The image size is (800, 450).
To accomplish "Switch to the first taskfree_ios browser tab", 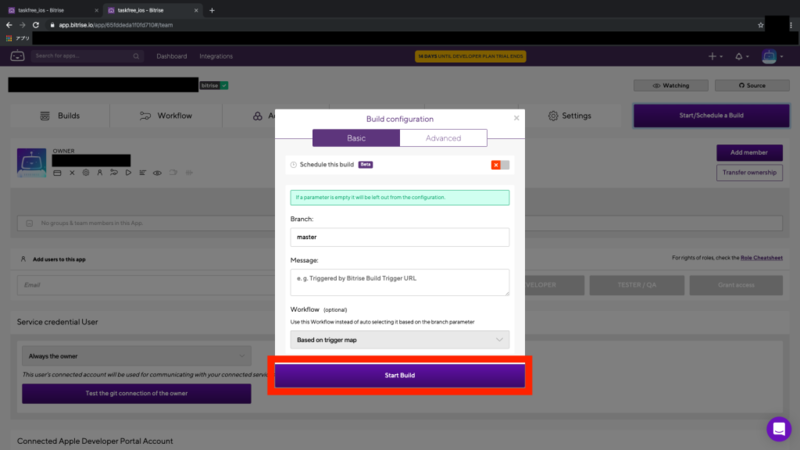I will (53, 10).
